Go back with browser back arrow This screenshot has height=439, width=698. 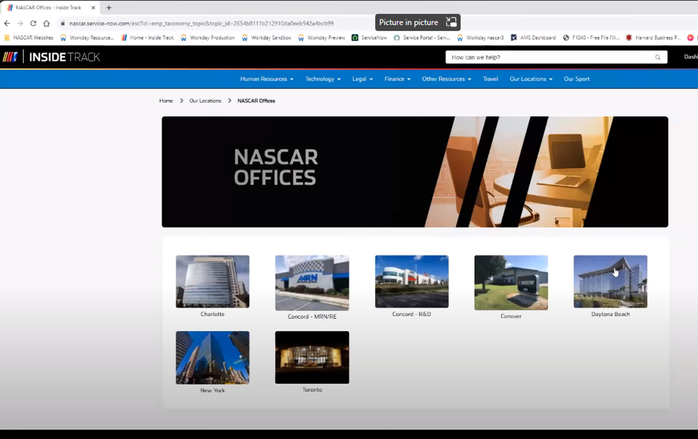7,23
